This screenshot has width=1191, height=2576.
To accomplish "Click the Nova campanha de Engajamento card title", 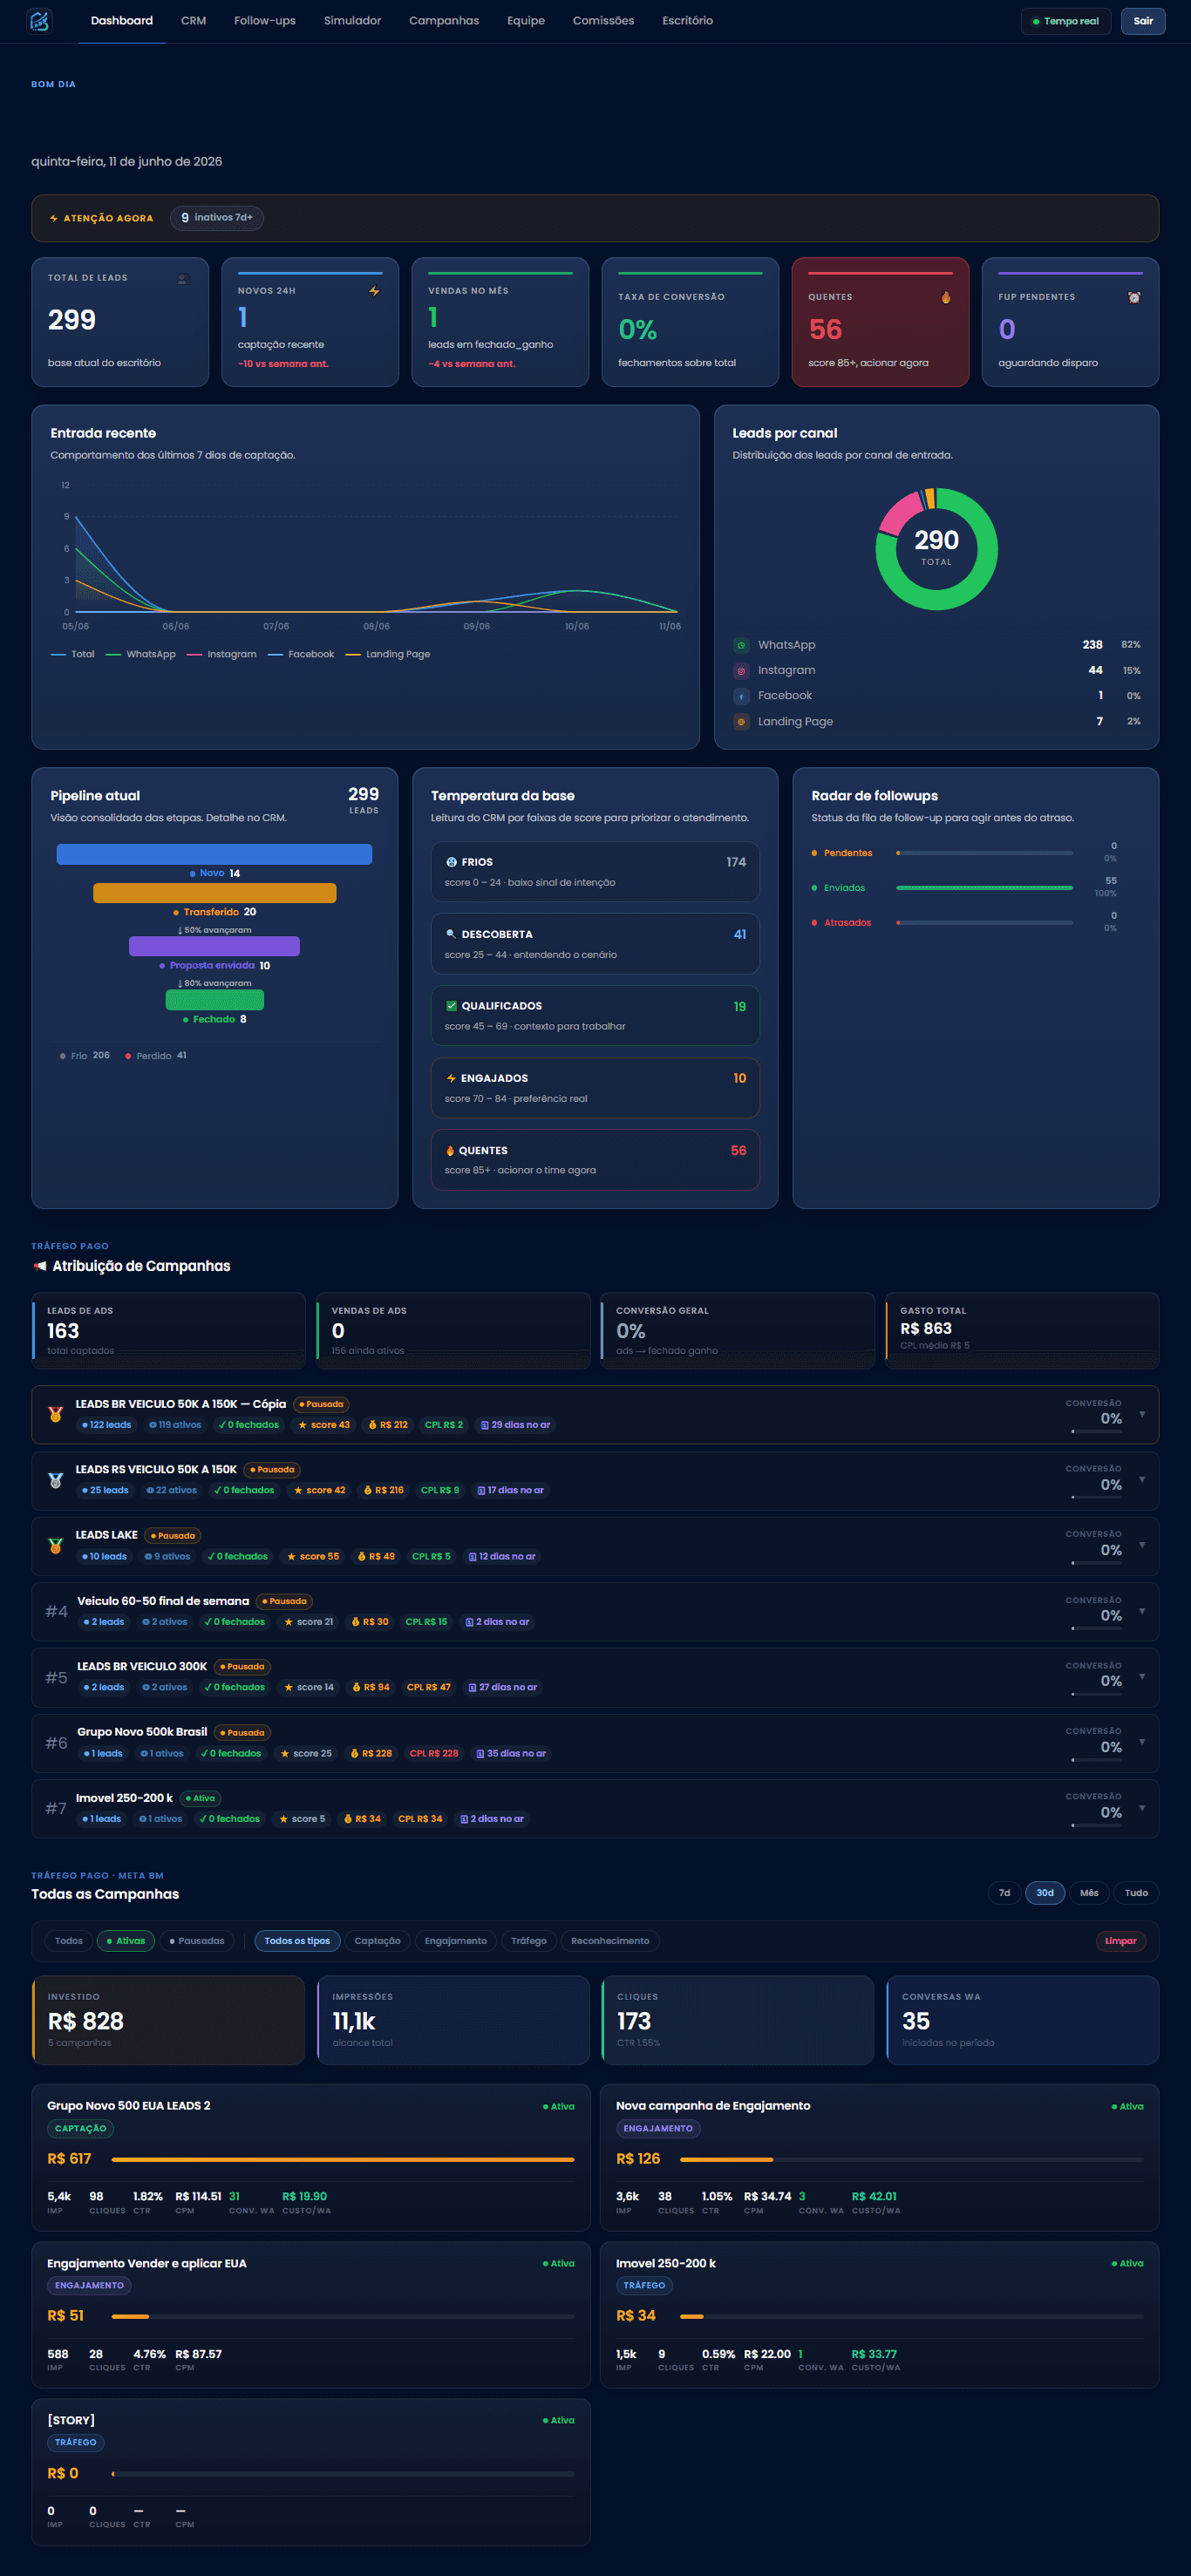I will pos(713,2106).
